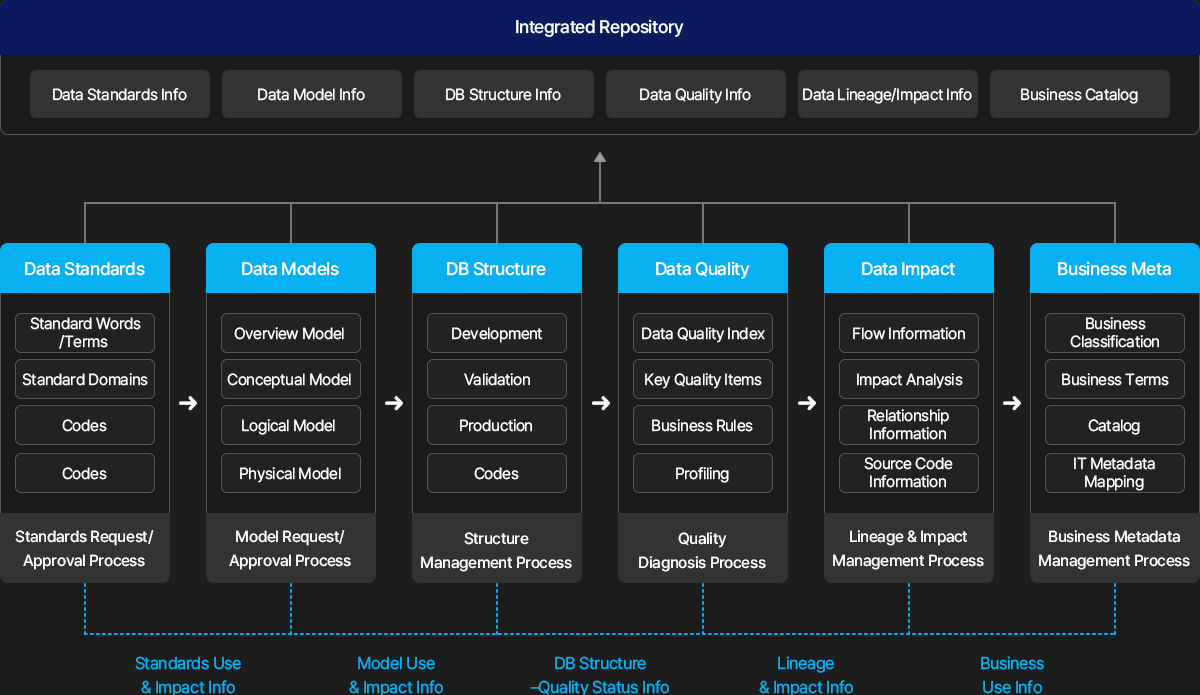Open the Business Catalog box
The height and width of the screenshot is (695, 1200).
point(1080,94)
